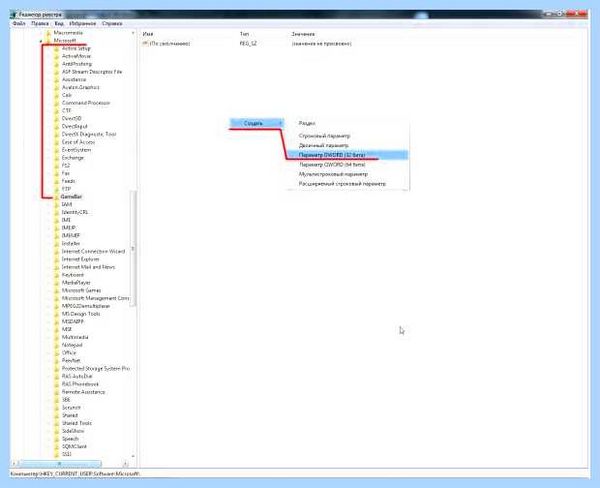Select the Internet Mail and News key

(88, 267)
